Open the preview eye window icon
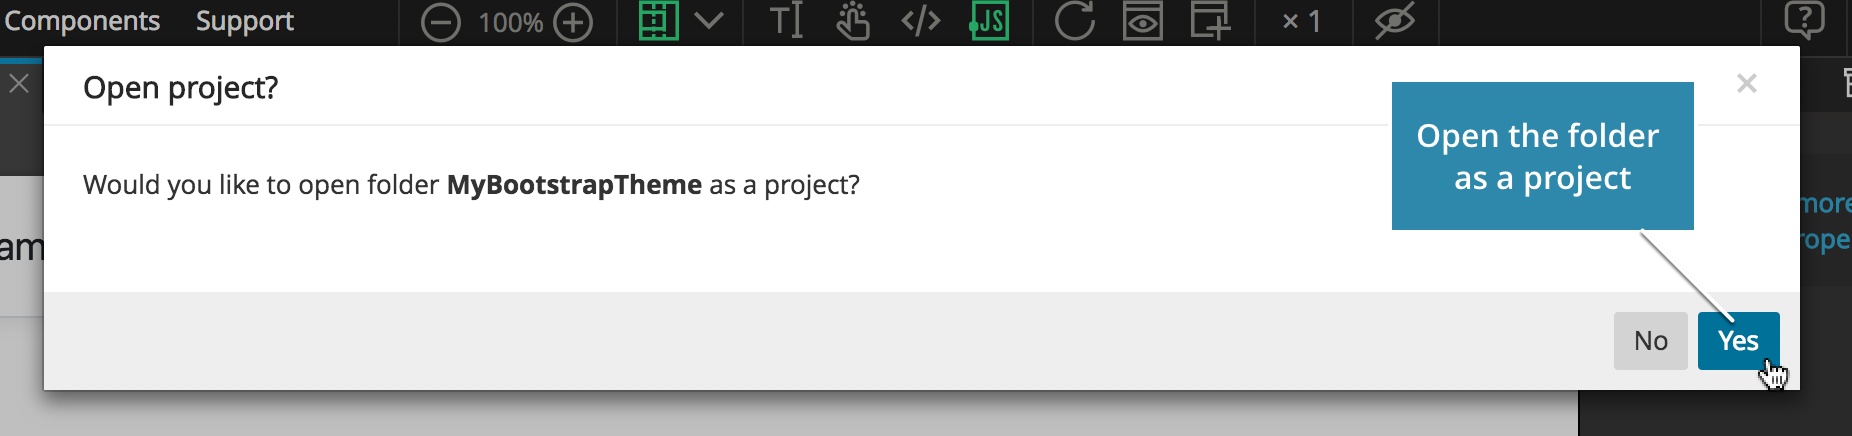This screenshot has height=436, width=1852. (1142, 21)
